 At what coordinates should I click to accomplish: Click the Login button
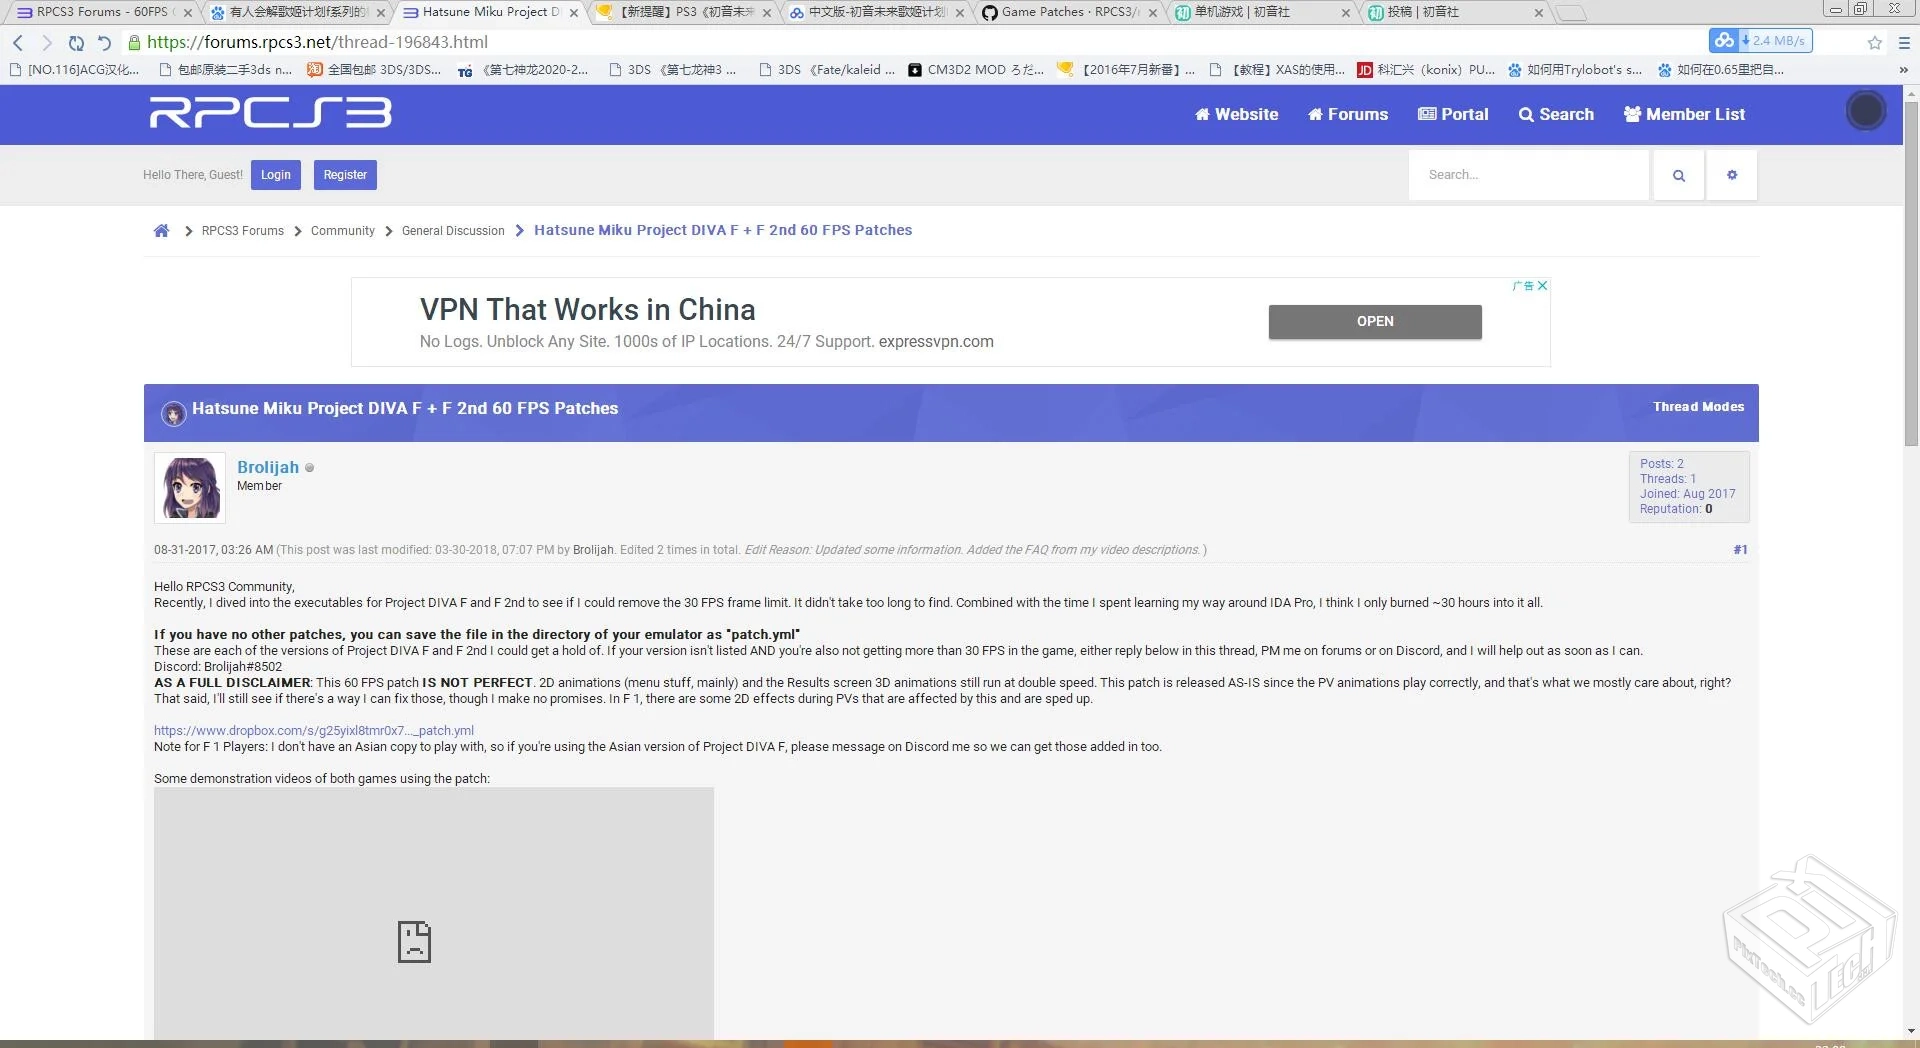pos(275,175)
